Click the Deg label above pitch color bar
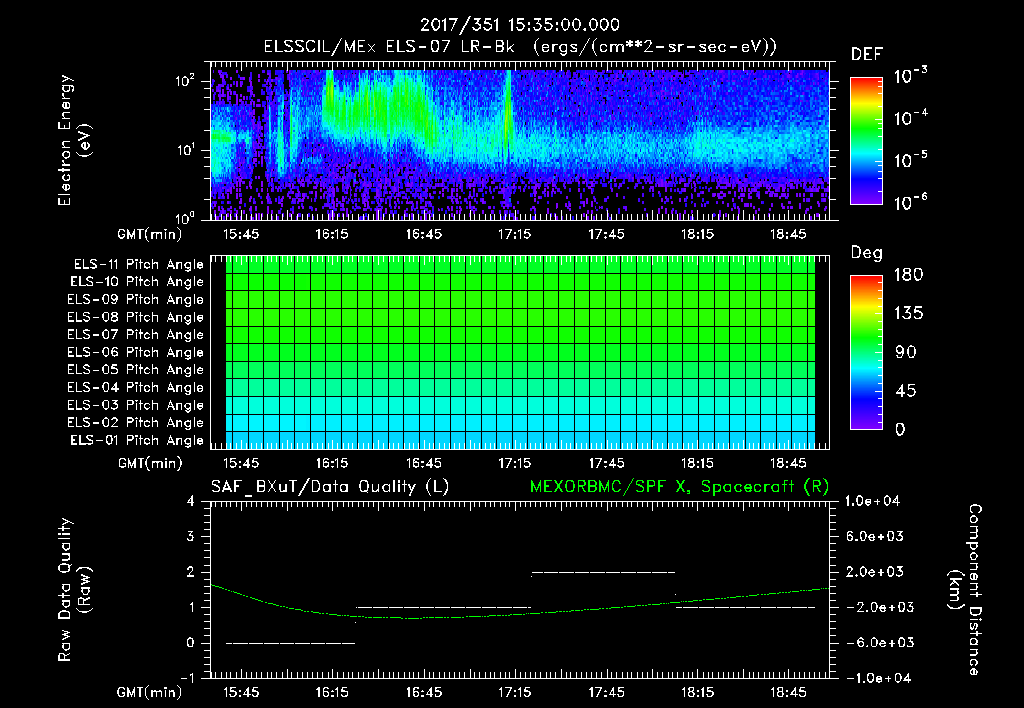1024x708 pixels. (x=867, y=253)
